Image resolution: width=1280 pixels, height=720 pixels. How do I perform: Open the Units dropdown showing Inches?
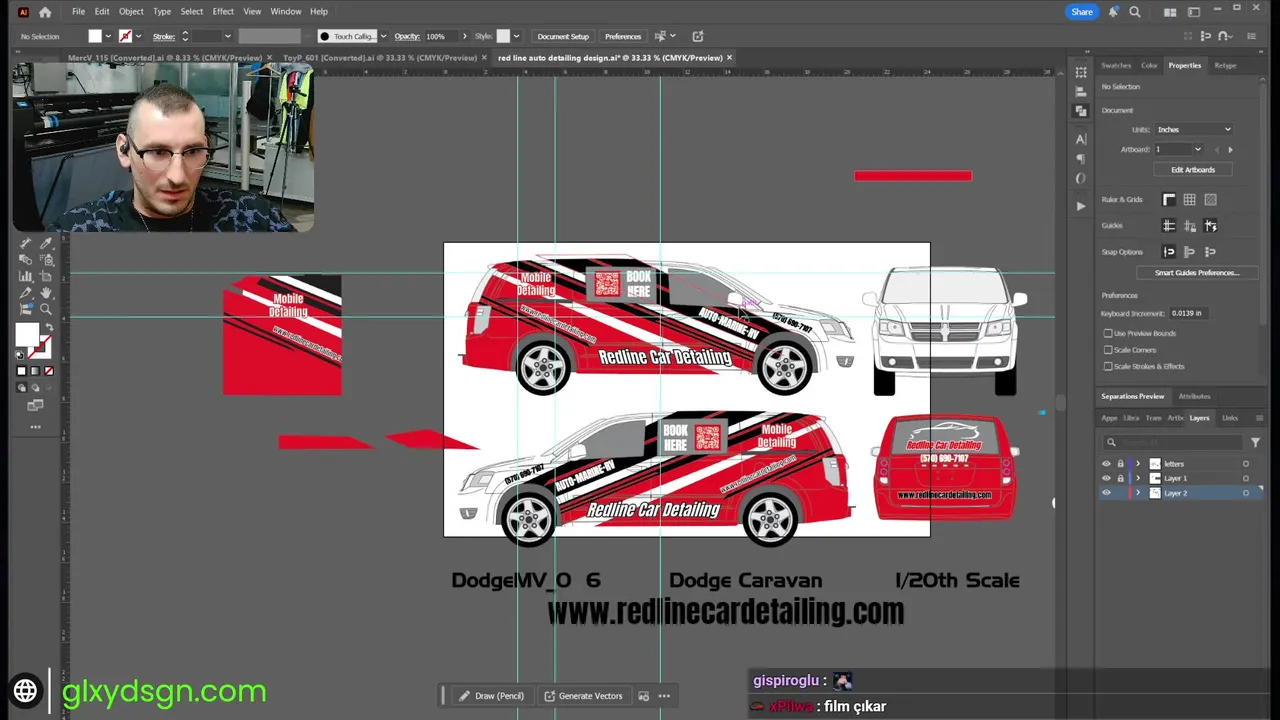pos(1194,130)
